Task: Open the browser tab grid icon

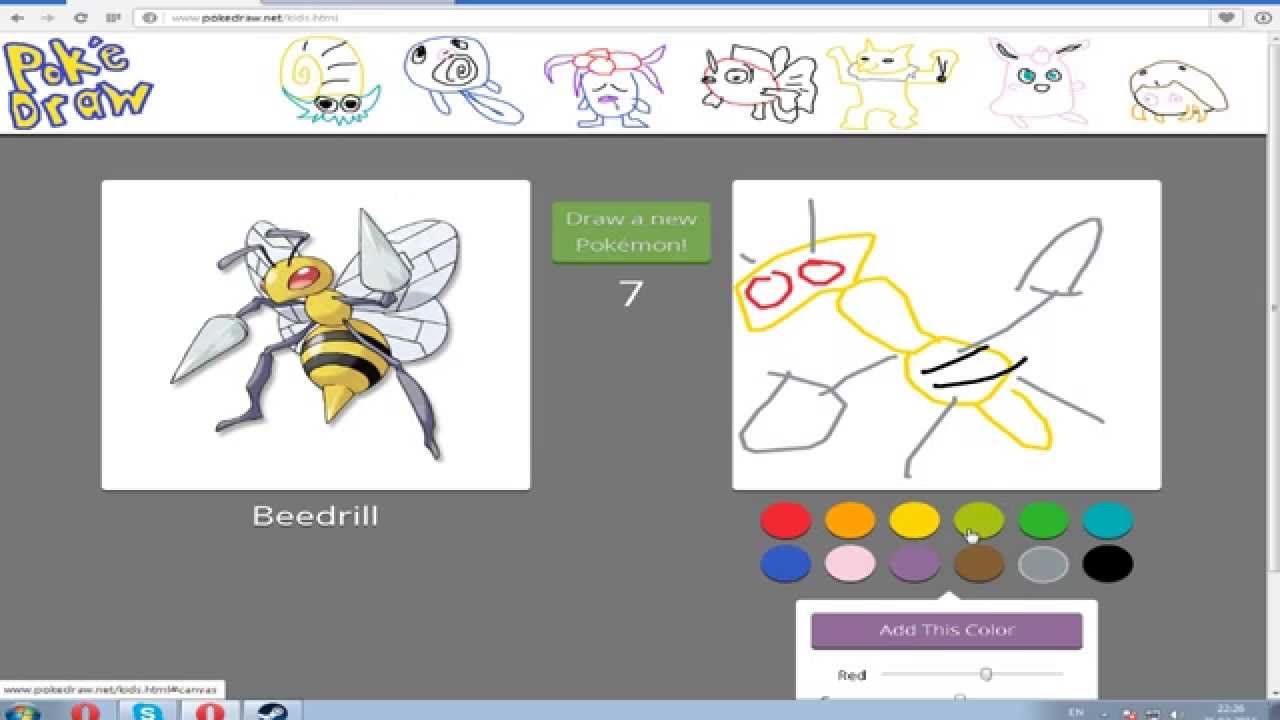Action: click(113, 18)
